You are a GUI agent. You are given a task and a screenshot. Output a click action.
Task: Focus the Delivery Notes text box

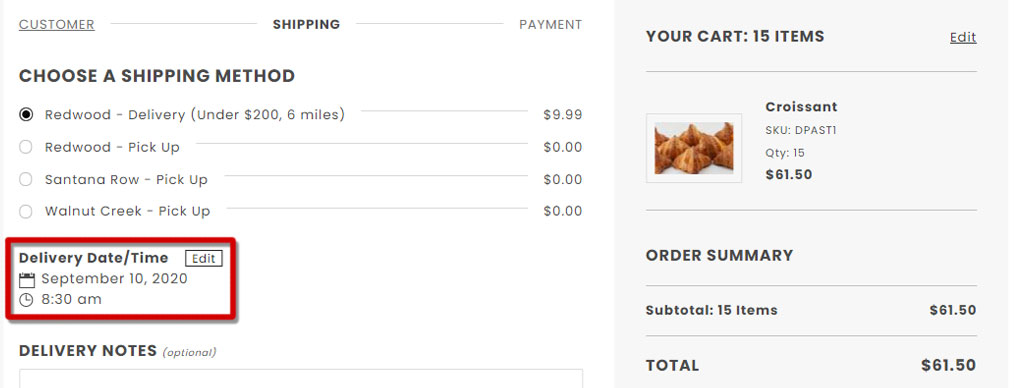click(301, 379)
